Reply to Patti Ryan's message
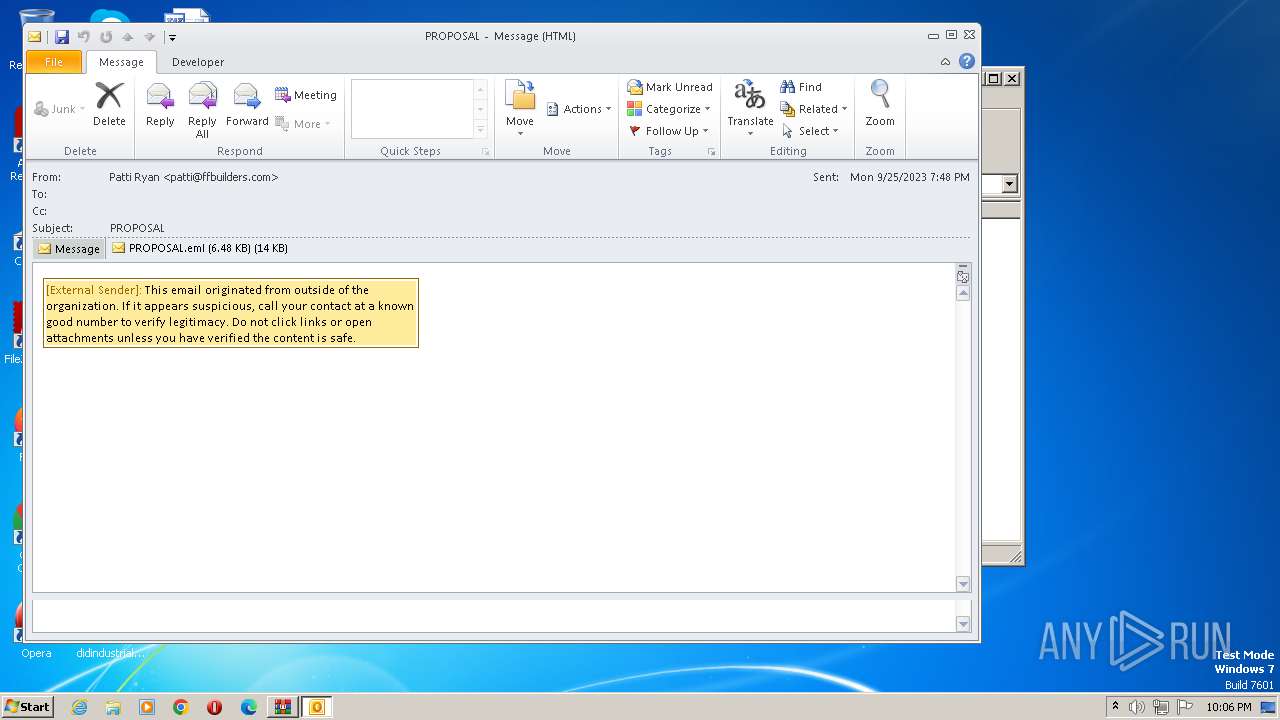Image resolution: width=1280 pixels, height=720 pixels. [x=160, y=105]
